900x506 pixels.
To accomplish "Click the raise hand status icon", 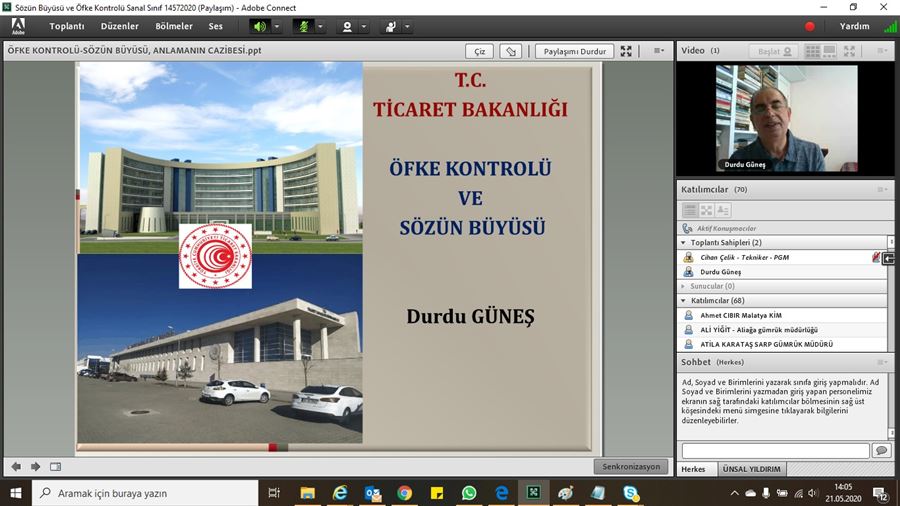I will click(x=390, y=26).
